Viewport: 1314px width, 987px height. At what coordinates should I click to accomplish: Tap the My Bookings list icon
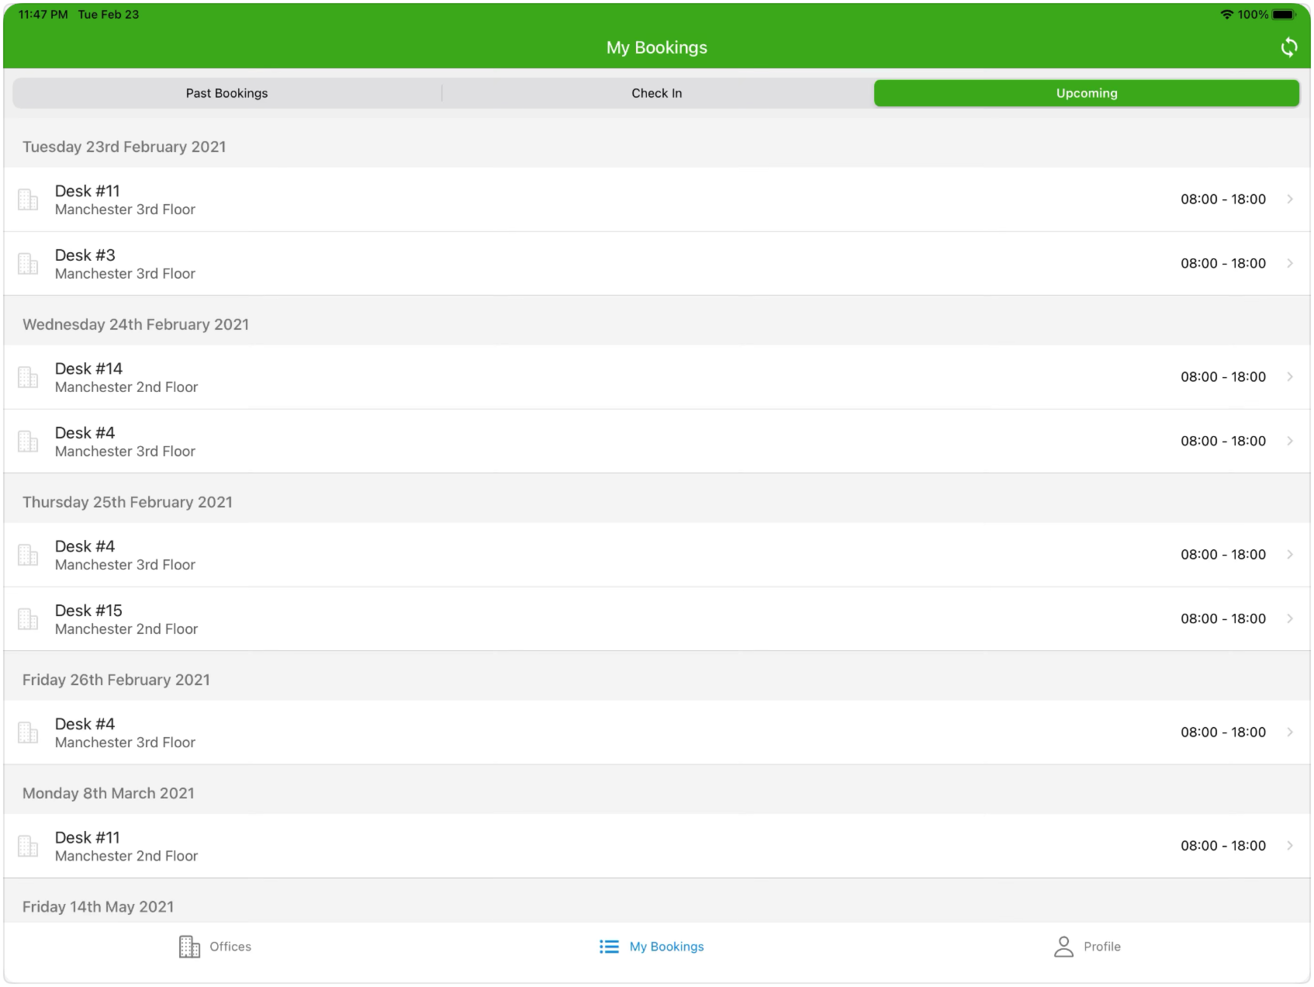point(609,946)
